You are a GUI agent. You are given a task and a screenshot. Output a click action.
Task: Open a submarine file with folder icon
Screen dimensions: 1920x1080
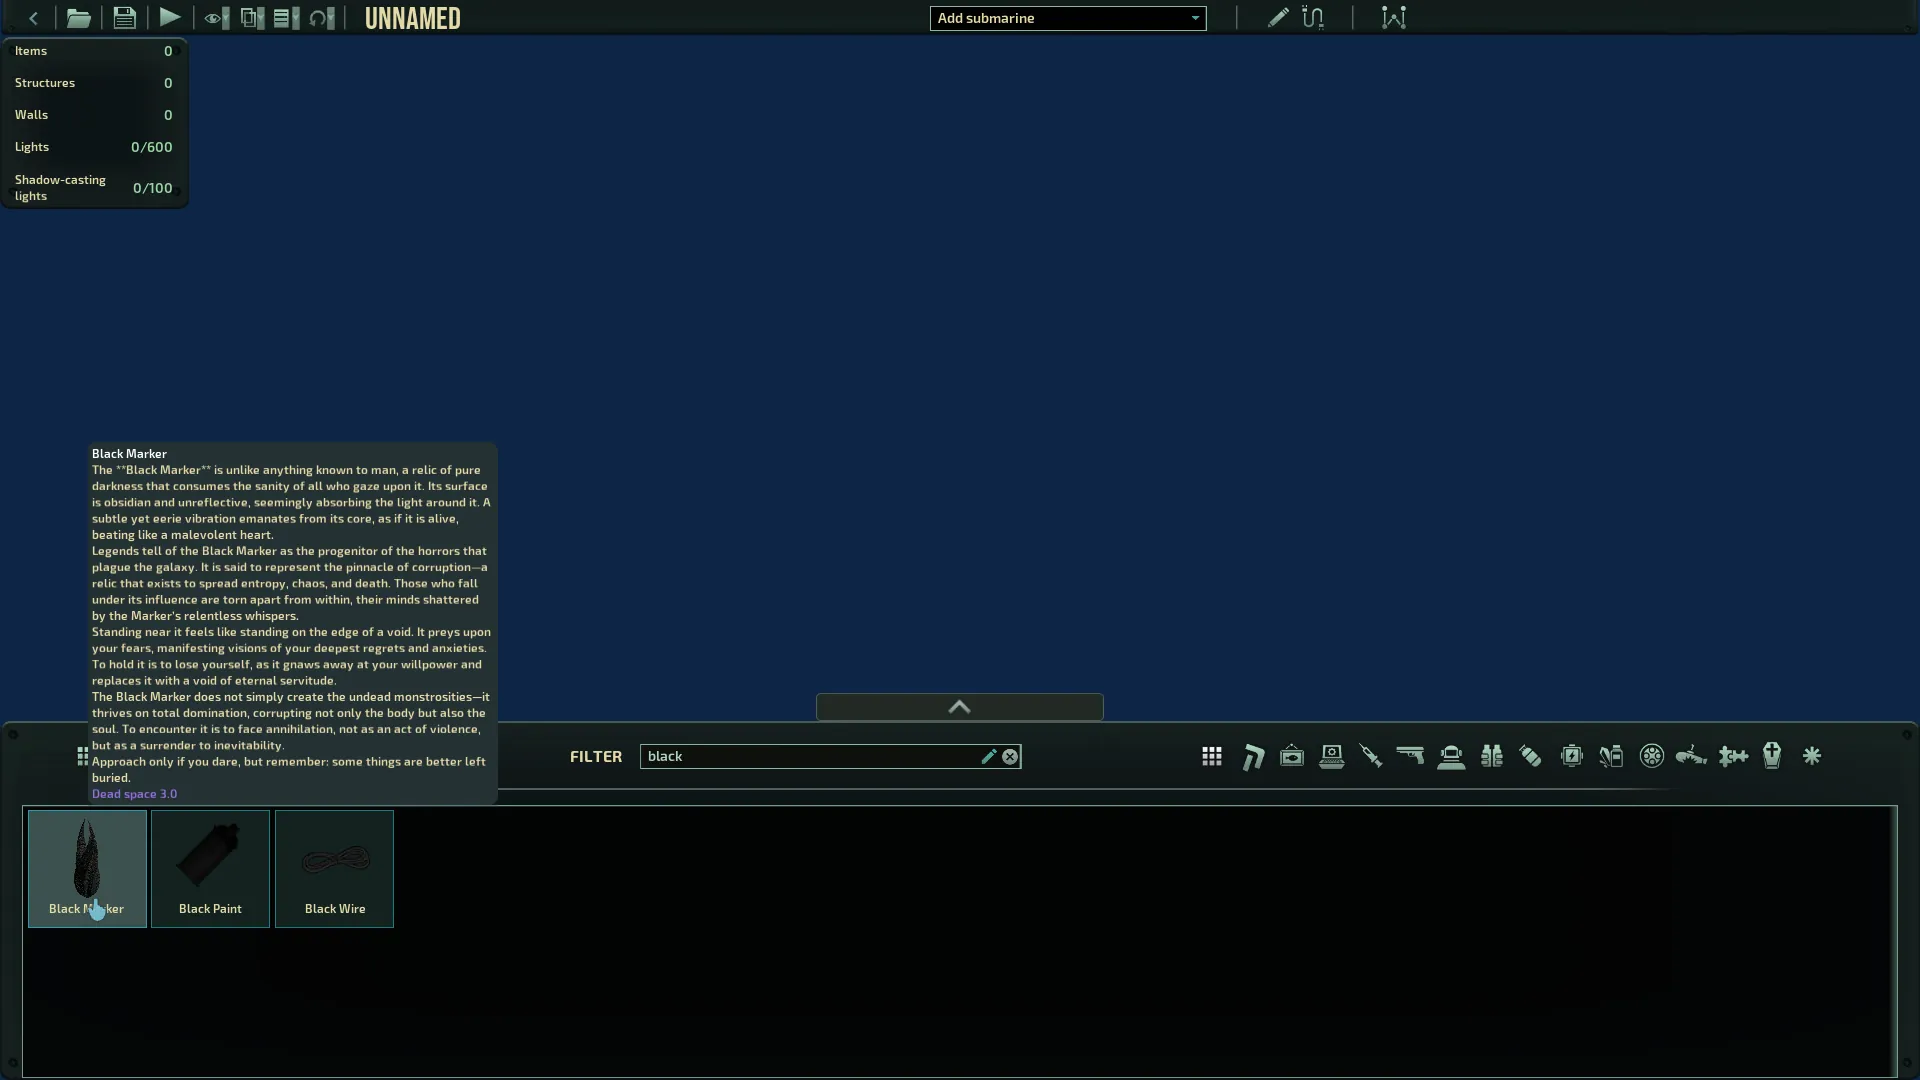(79, 18)
